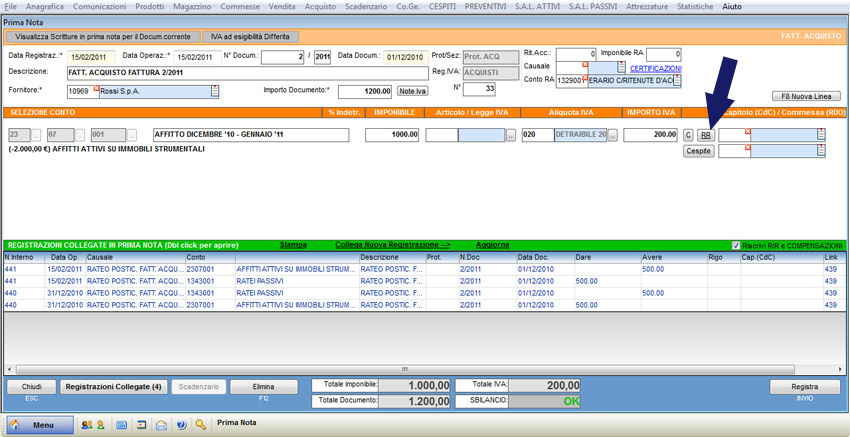
Task: Click the small window icon in bottom toolbar
Action: pos(141,424)
